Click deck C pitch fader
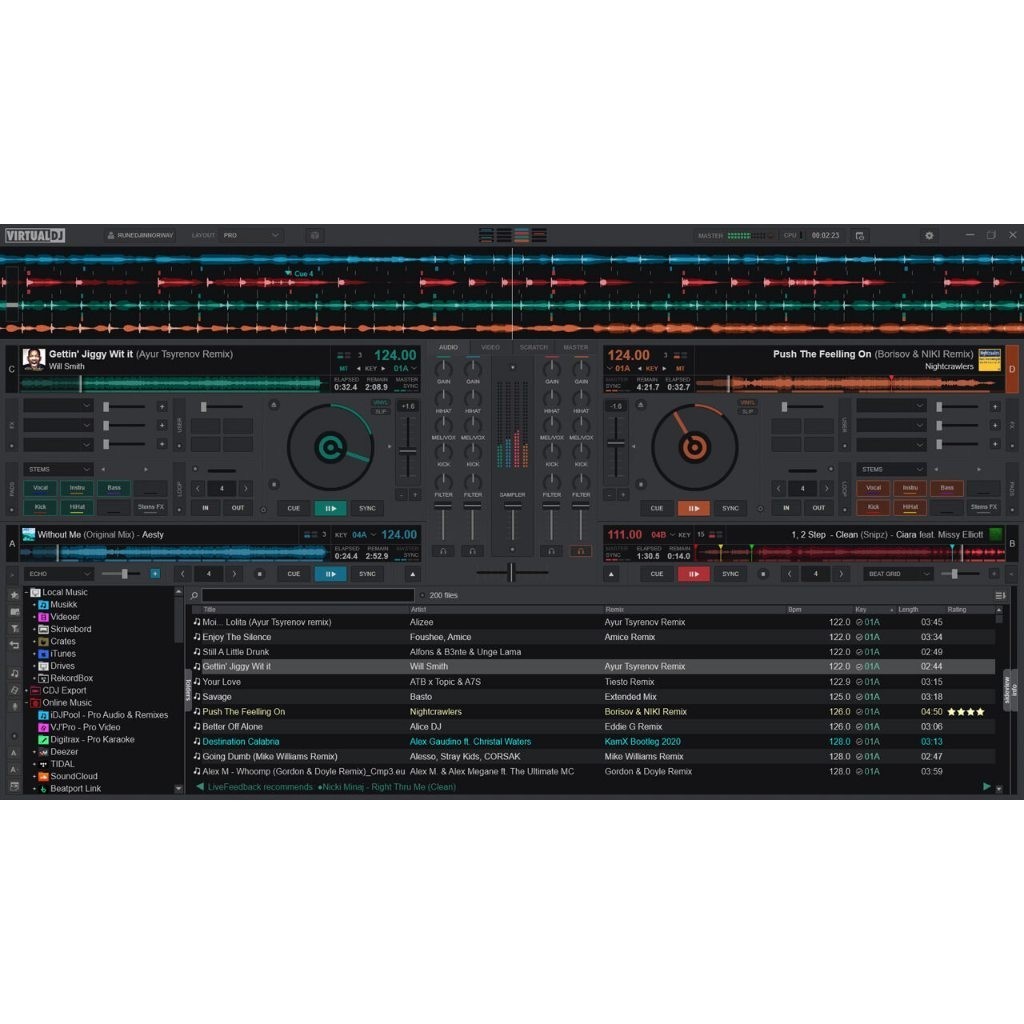 (408, 451)
